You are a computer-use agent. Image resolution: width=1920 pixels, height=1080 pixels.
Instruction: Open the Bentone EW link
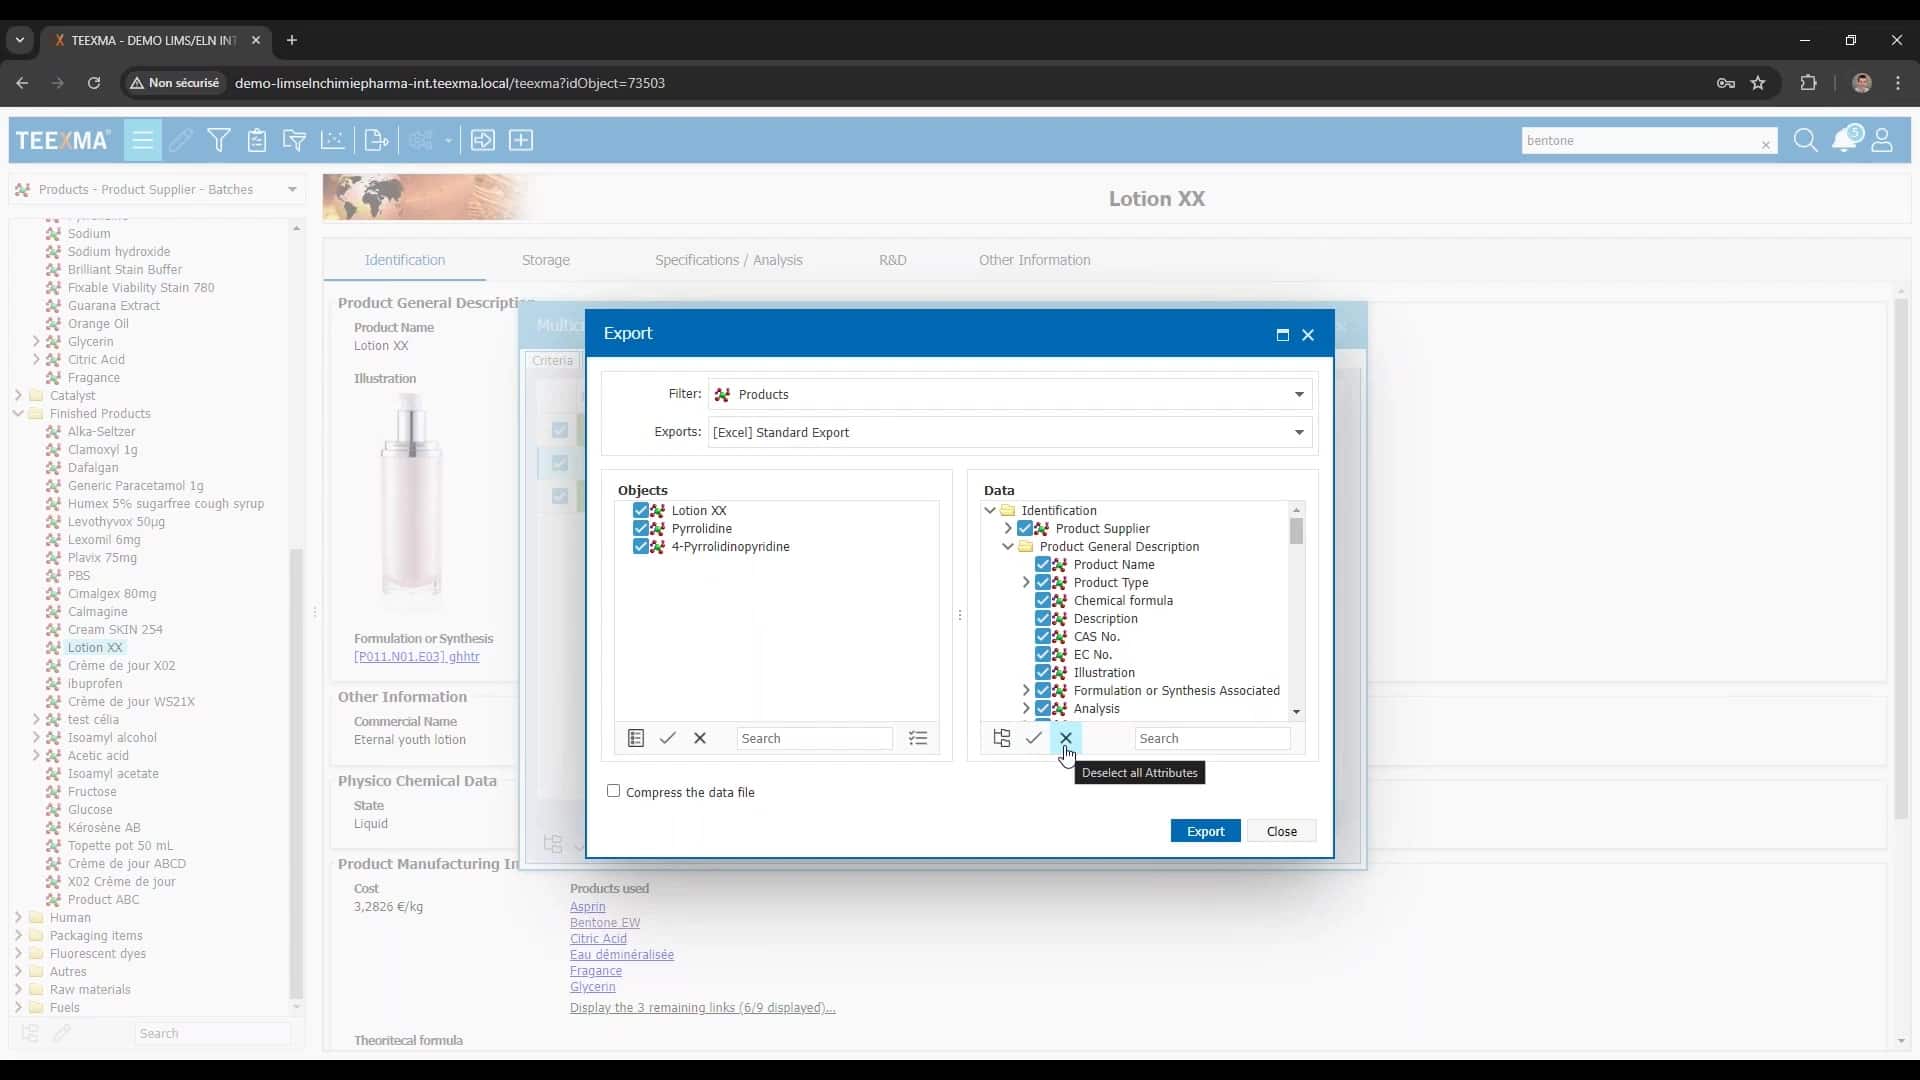coord(605,922)
